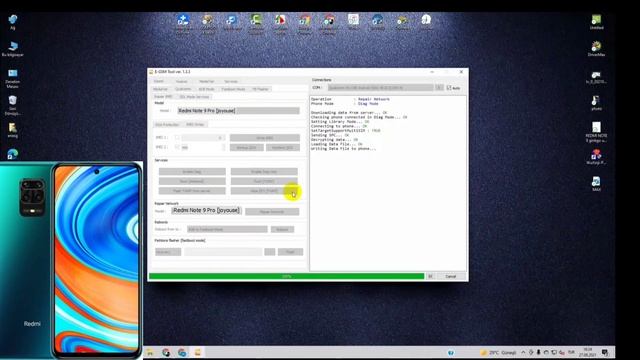Click the Write IMEI button
The width and height of the screenshot is (640, 360).
click(x=264, y=138)
